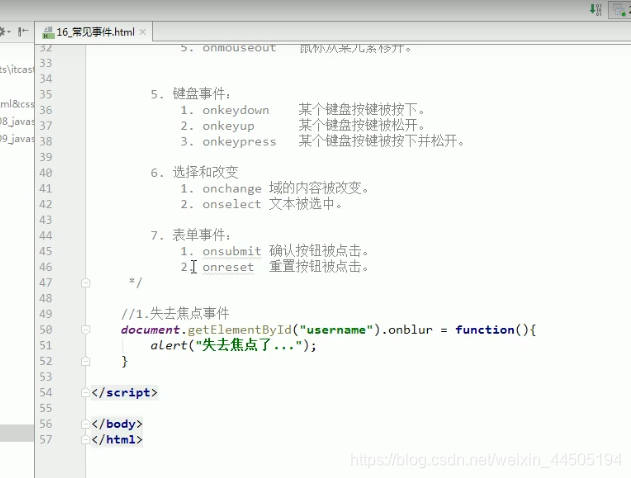The height and width of the screenshot is (478, 631).
Task: Close the 16_常见事件.html tab
Action: coord(142,32)
